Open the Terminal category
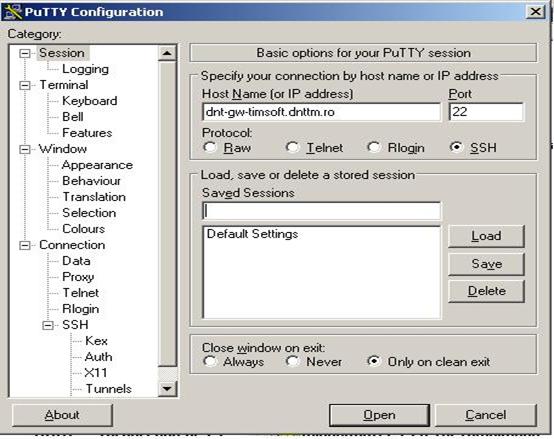This screenshot has height=439, width=554. tap(64, 85)
